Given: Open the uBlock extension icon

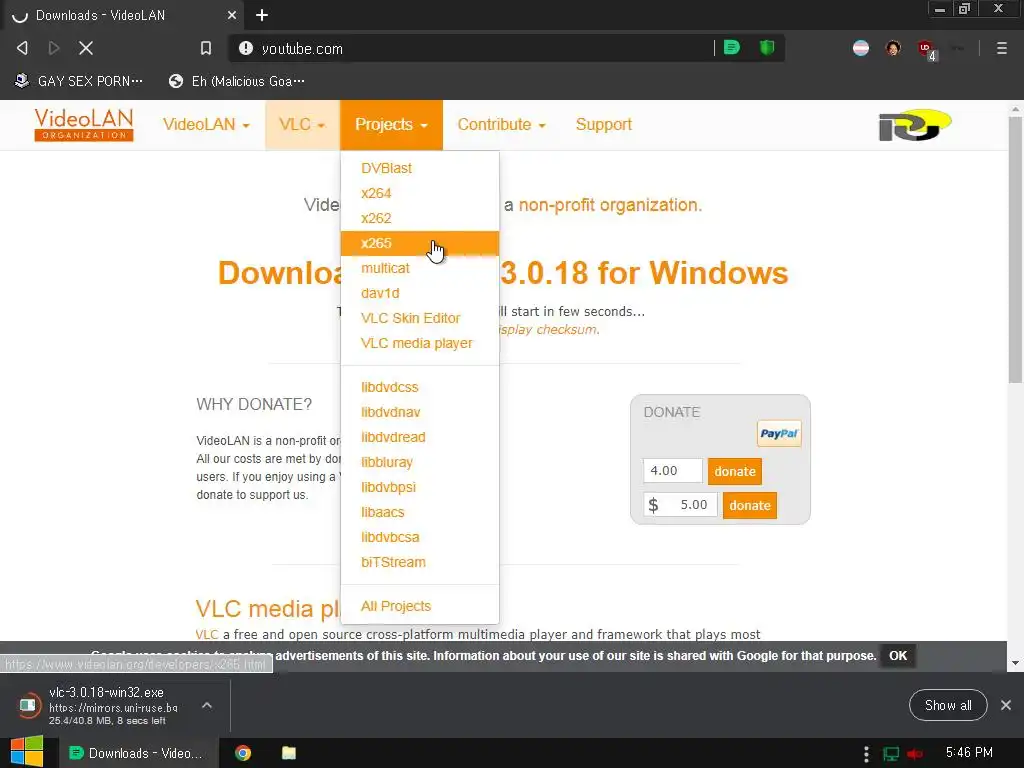Looking at the screenshot, I should tap(926, 49).
